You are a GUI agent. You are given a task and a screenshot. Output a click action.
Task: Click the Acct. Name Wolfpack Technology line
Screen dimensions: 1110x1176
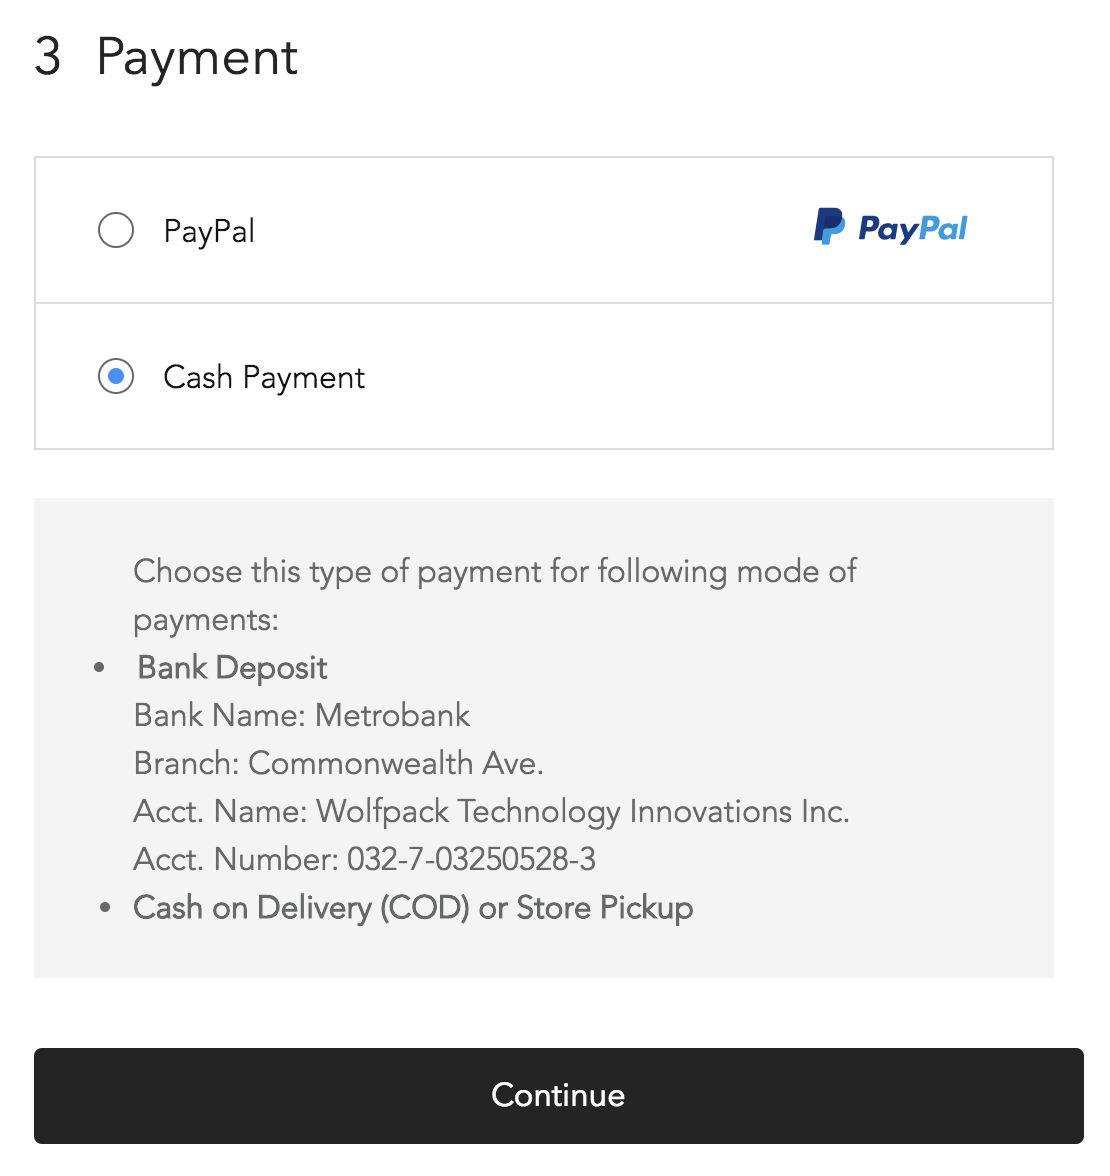(x=491, y=812)
